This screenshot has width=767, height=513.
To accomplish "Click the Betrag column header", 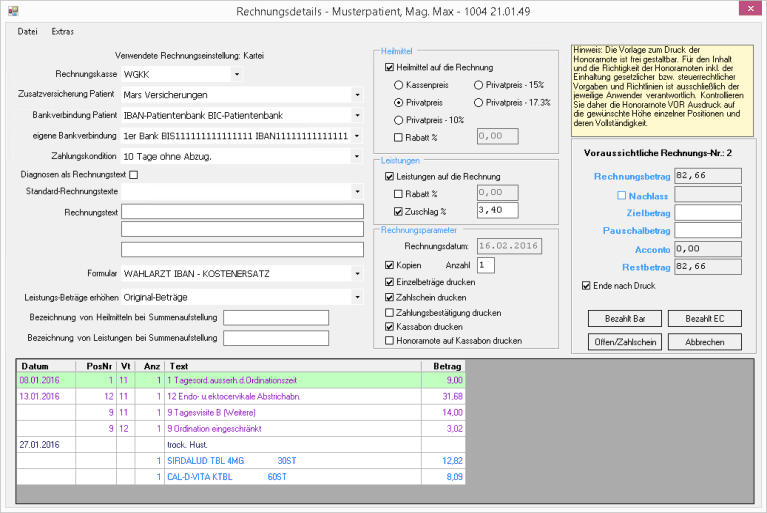I will pos(443,366).
